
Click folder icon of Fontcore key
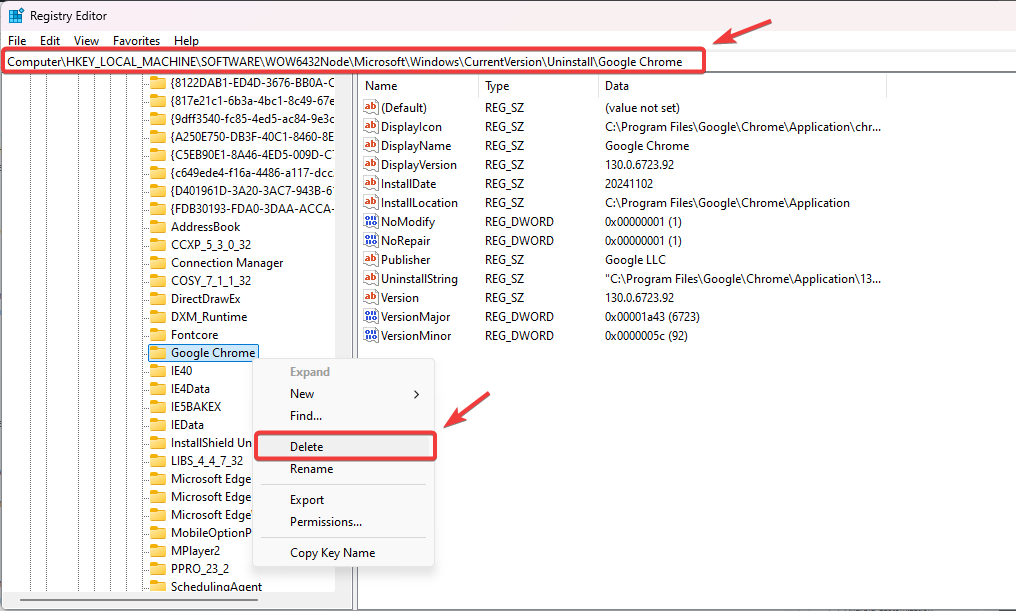click(158, 335)
